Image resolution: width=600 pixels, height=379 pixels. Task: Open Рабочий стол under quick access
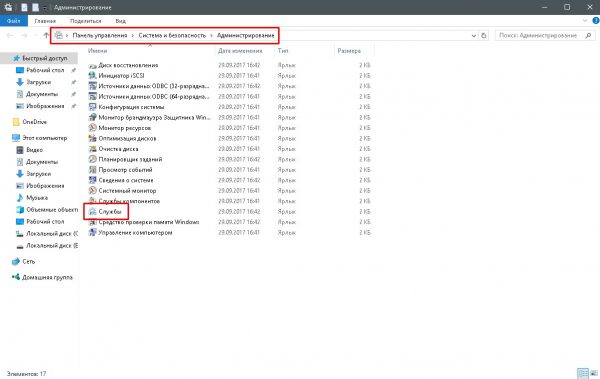(45, 70)
